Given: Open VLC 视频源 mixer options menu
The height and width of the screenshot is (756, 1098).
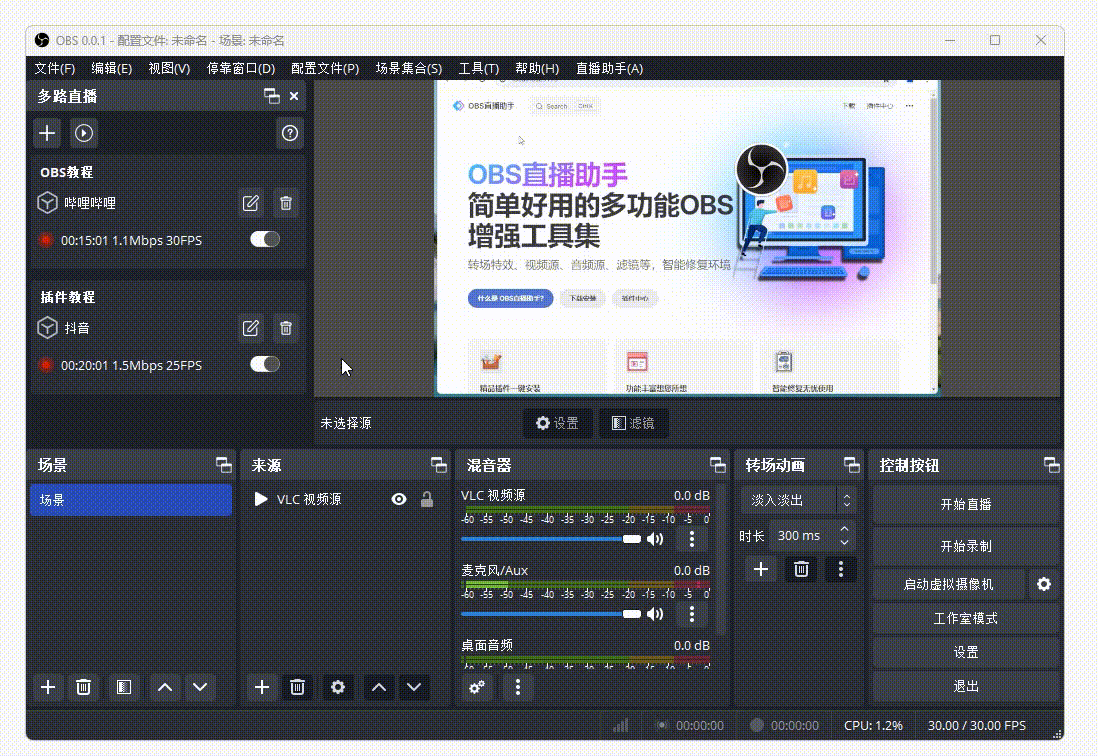Looking at the screenshot, I should click(x=692, y=539).
